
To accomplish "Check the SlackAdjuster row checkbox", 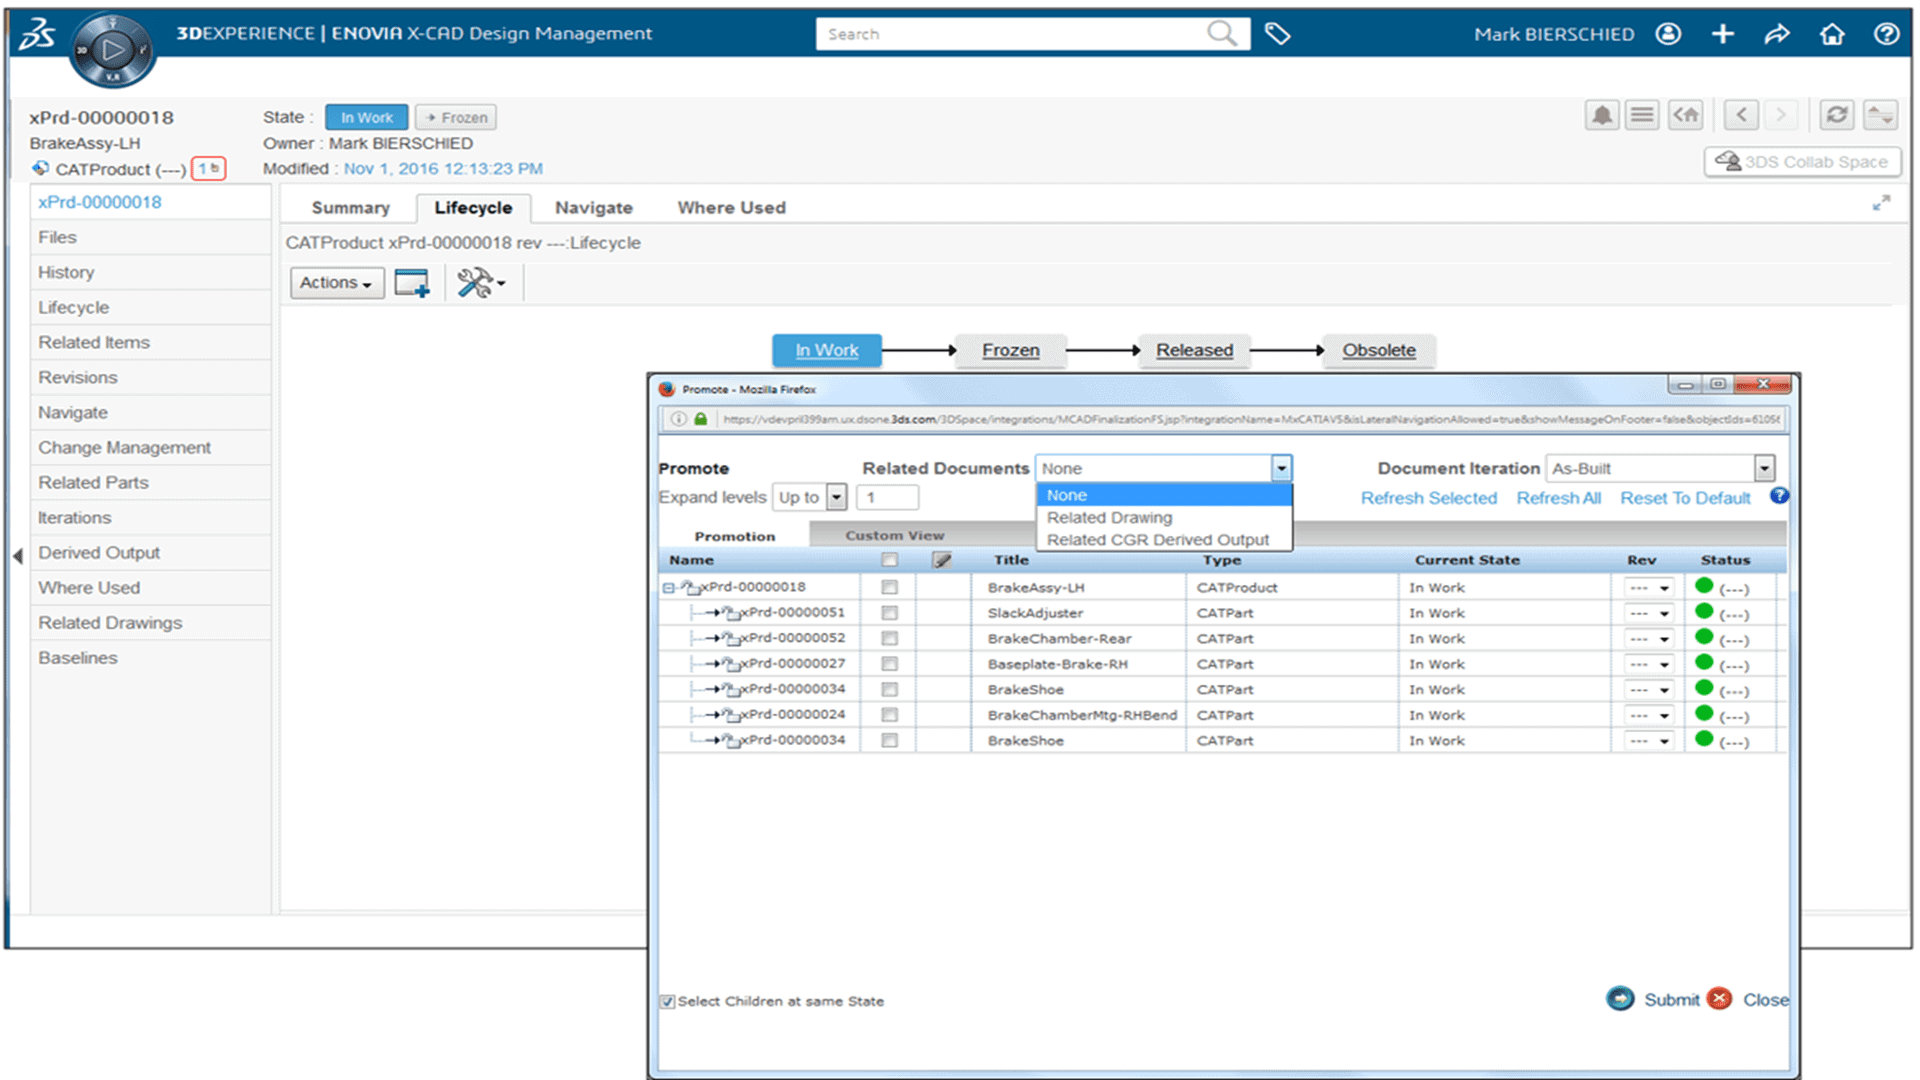I will point(889,613).
